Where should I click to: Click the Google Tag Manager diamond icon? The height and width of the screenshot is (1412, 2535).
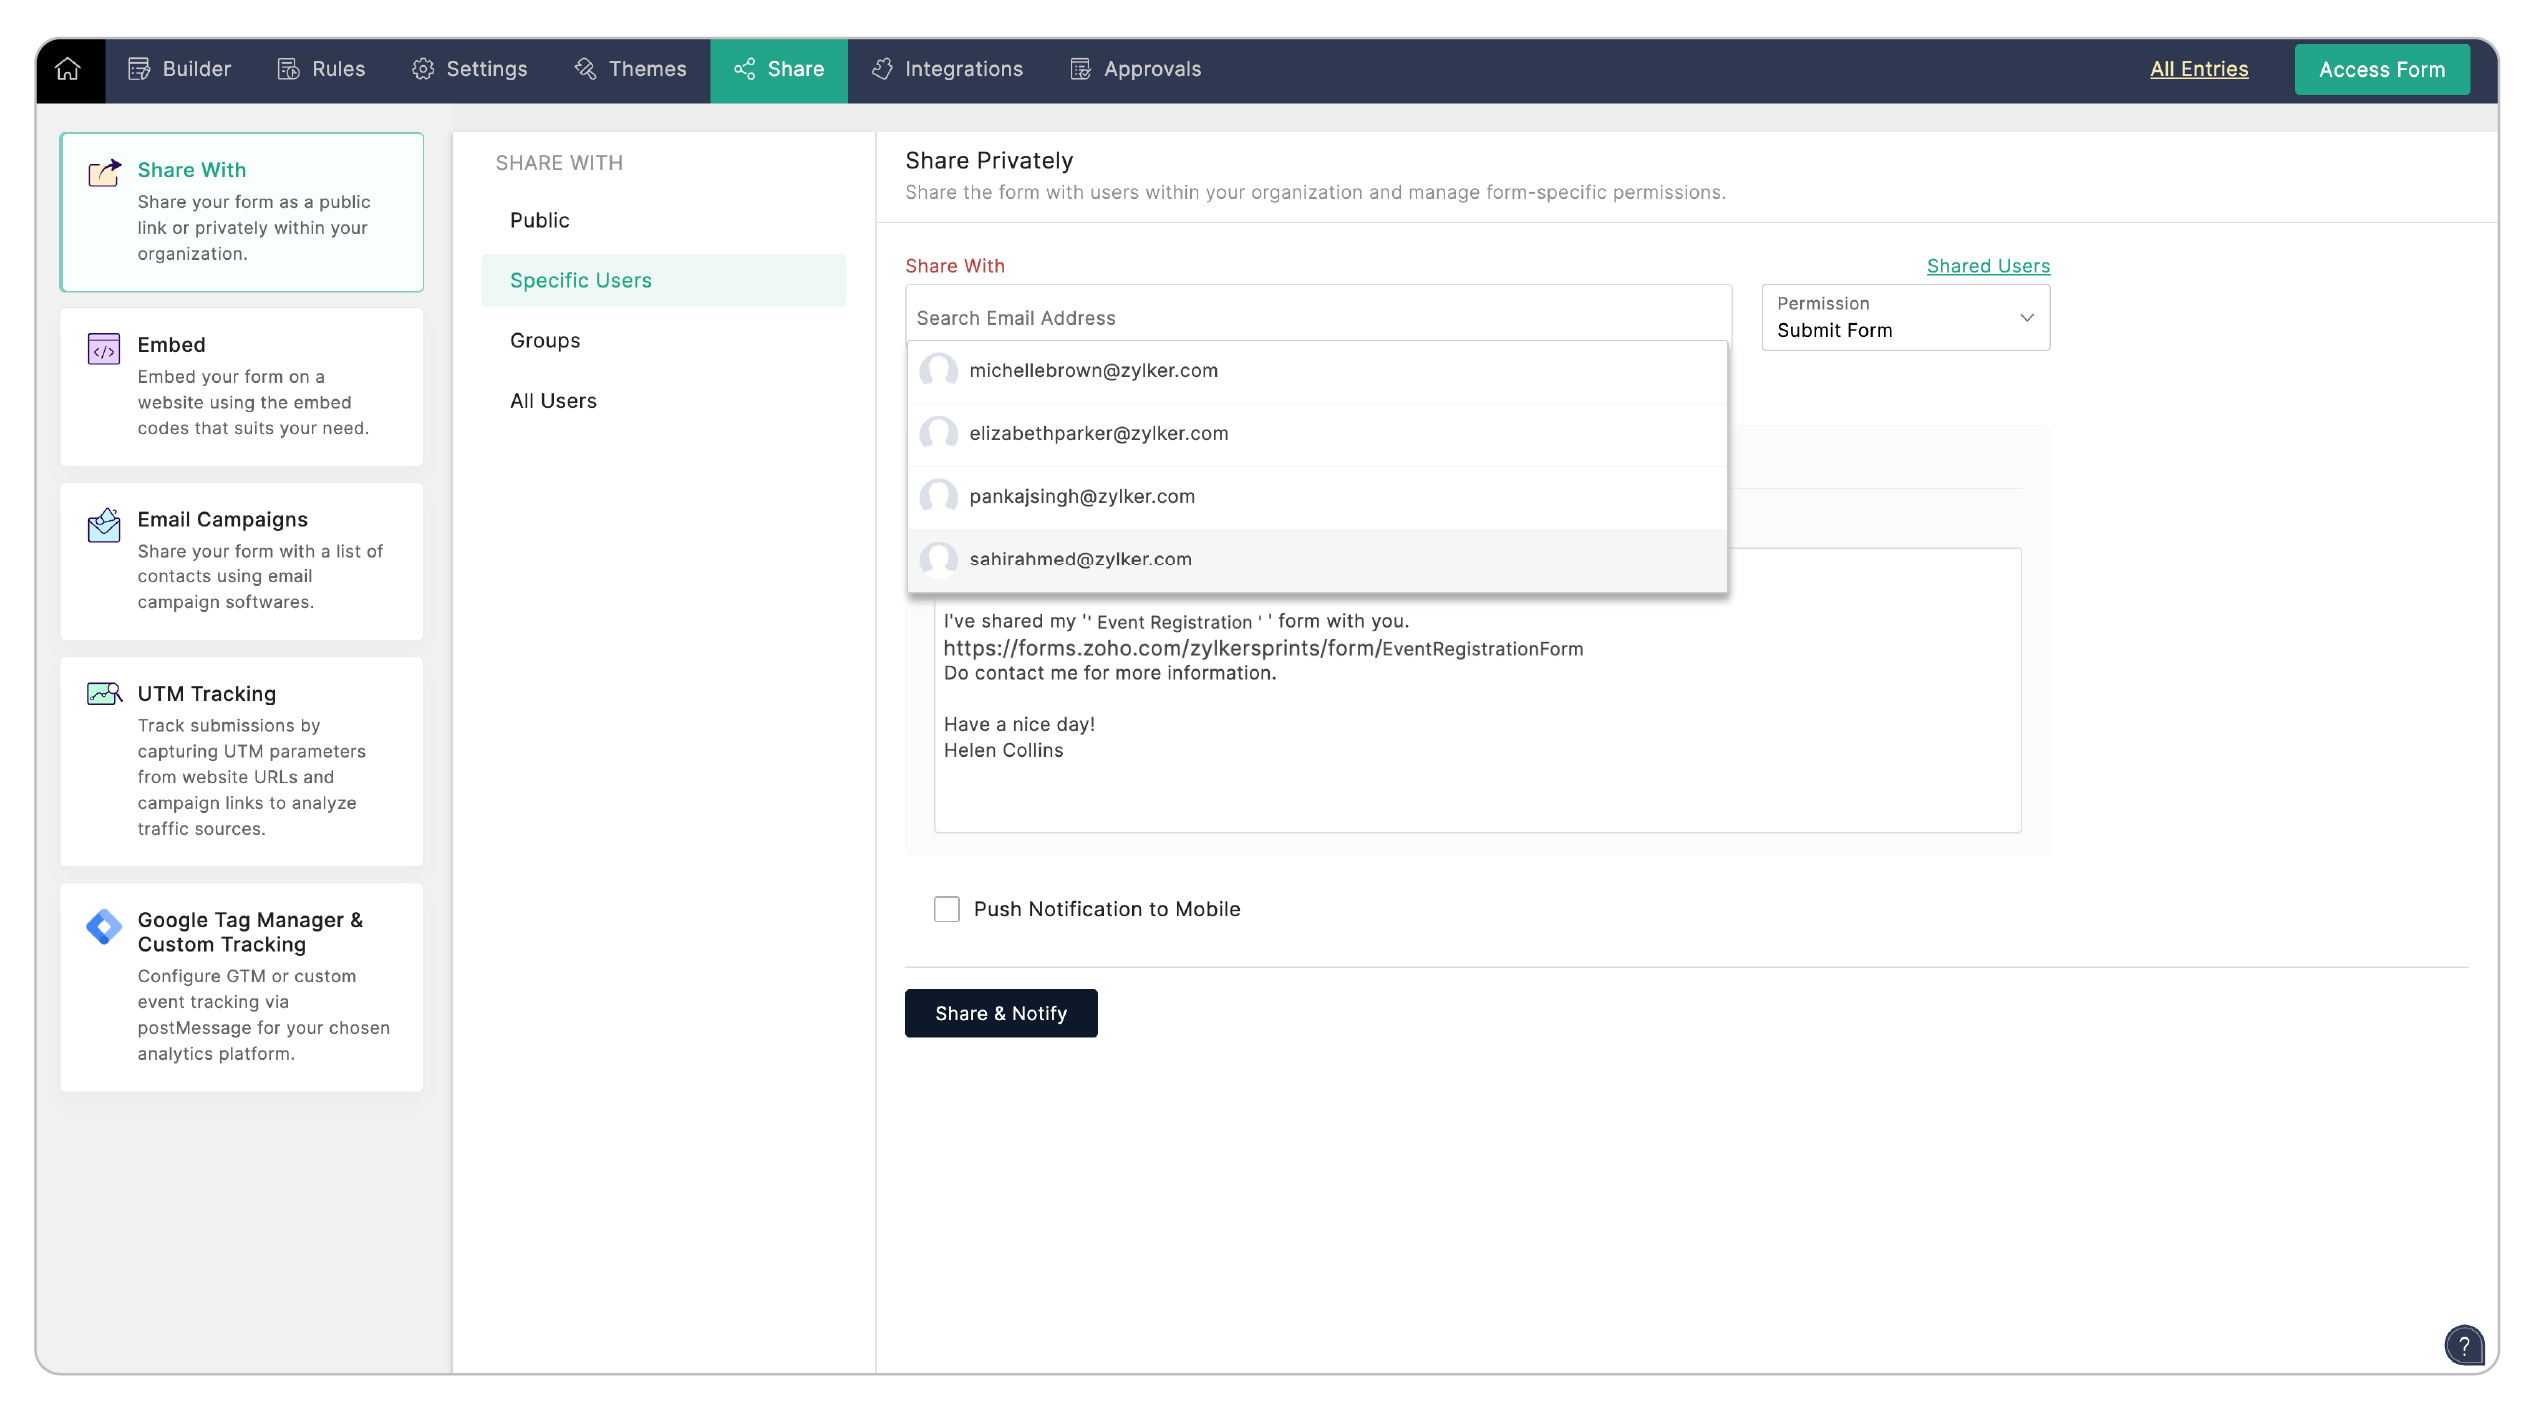click(x=104, y=926)
